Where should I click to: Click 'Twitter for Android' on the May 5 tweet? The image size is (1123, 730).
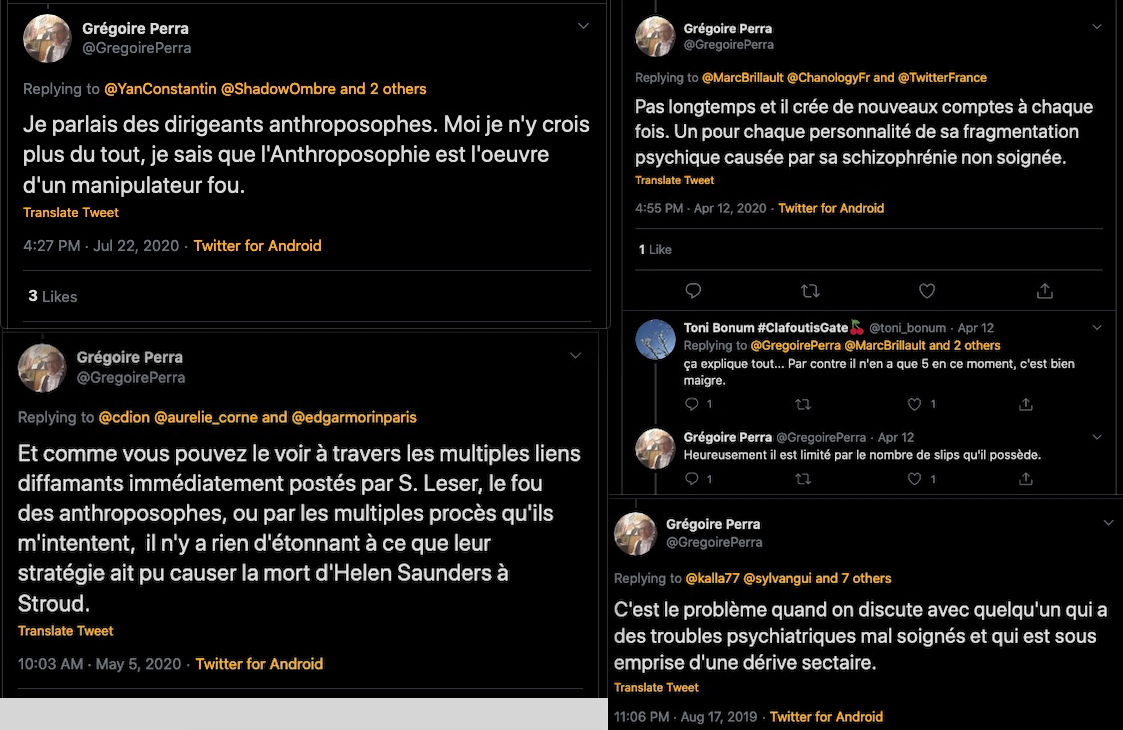(x=259, y=664)
